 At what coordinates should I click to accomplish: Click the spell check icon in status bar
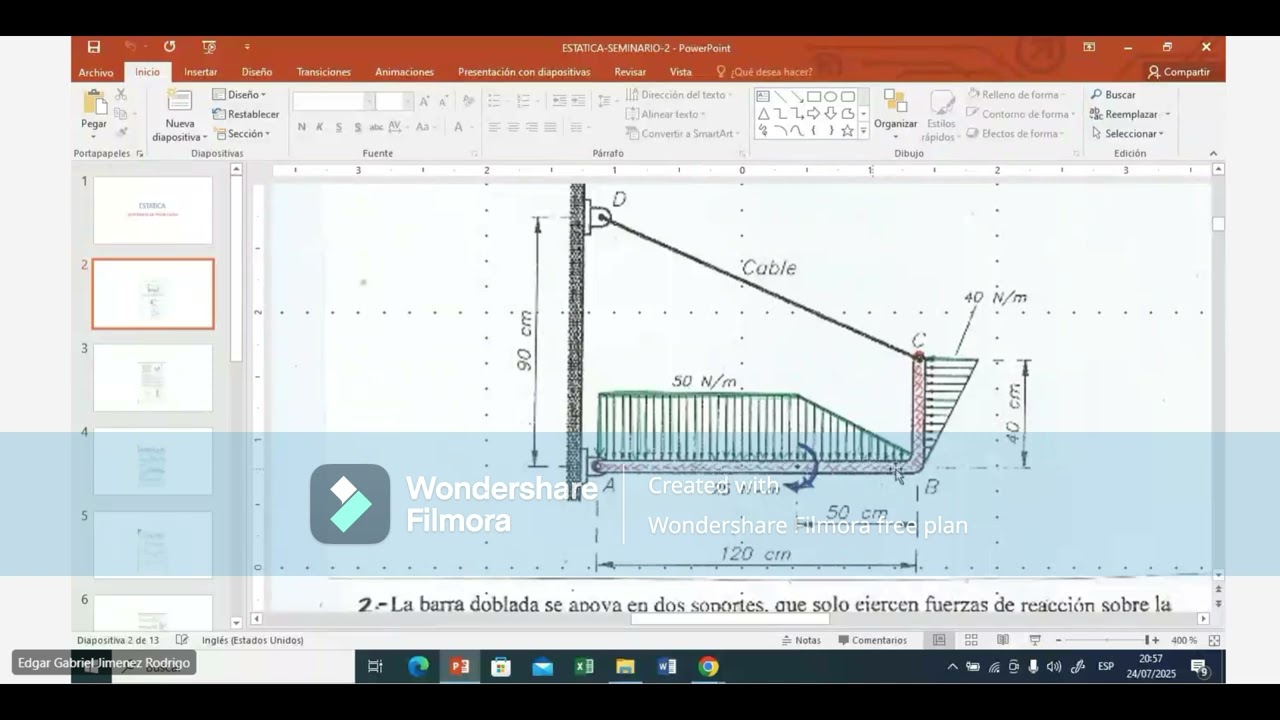point(182,640)
